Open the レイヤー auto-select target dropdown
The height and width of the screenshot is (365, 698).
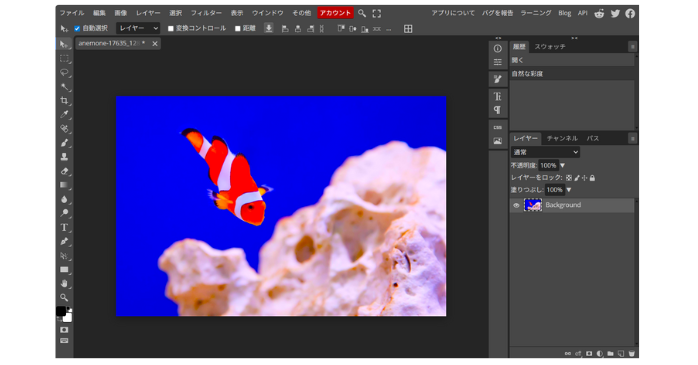click(138, 28)
